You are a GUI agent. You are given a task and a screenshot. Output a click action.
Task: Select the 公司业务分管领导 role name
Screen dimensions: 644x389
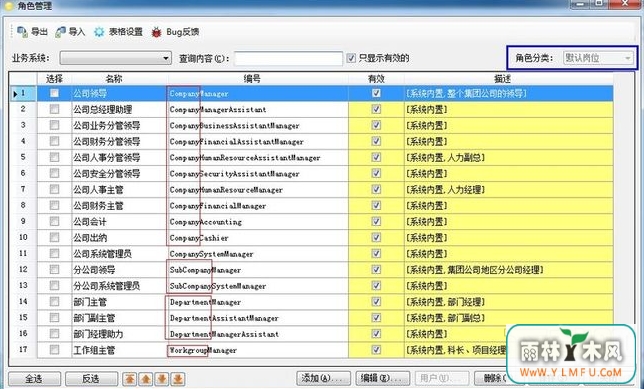[x=107, y=125]
